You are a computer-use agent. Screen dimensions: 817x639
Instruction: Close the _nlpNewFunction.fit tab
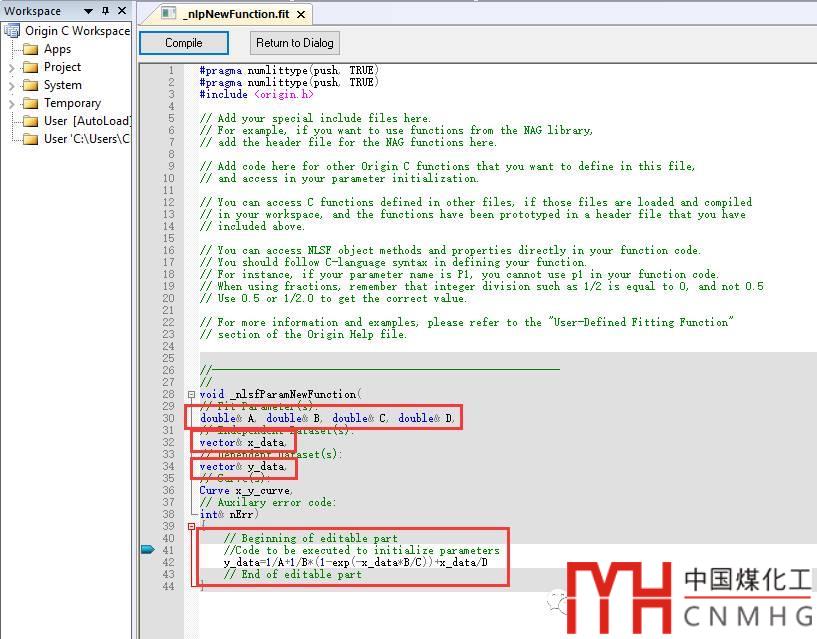pyautogui.click(x=301, y=15)
